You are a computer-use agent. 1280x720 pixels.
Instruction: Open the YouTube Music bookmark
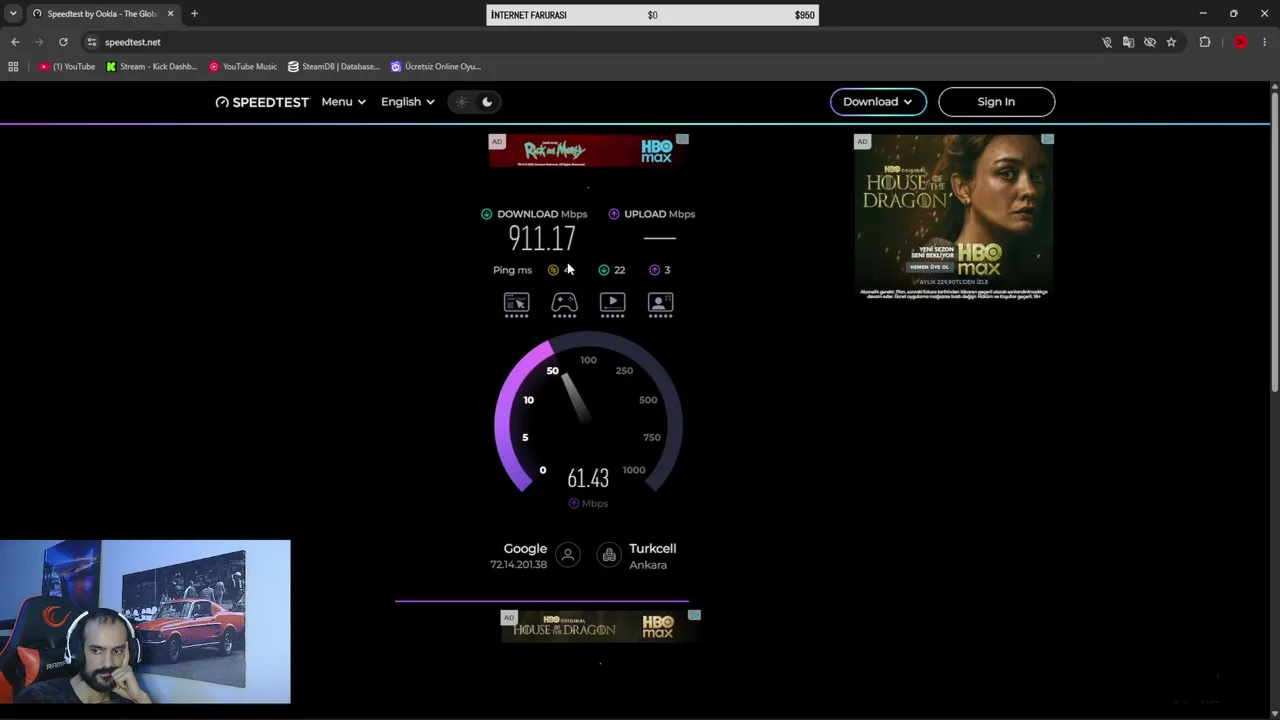pyautogui.click(x=243, y=67)
